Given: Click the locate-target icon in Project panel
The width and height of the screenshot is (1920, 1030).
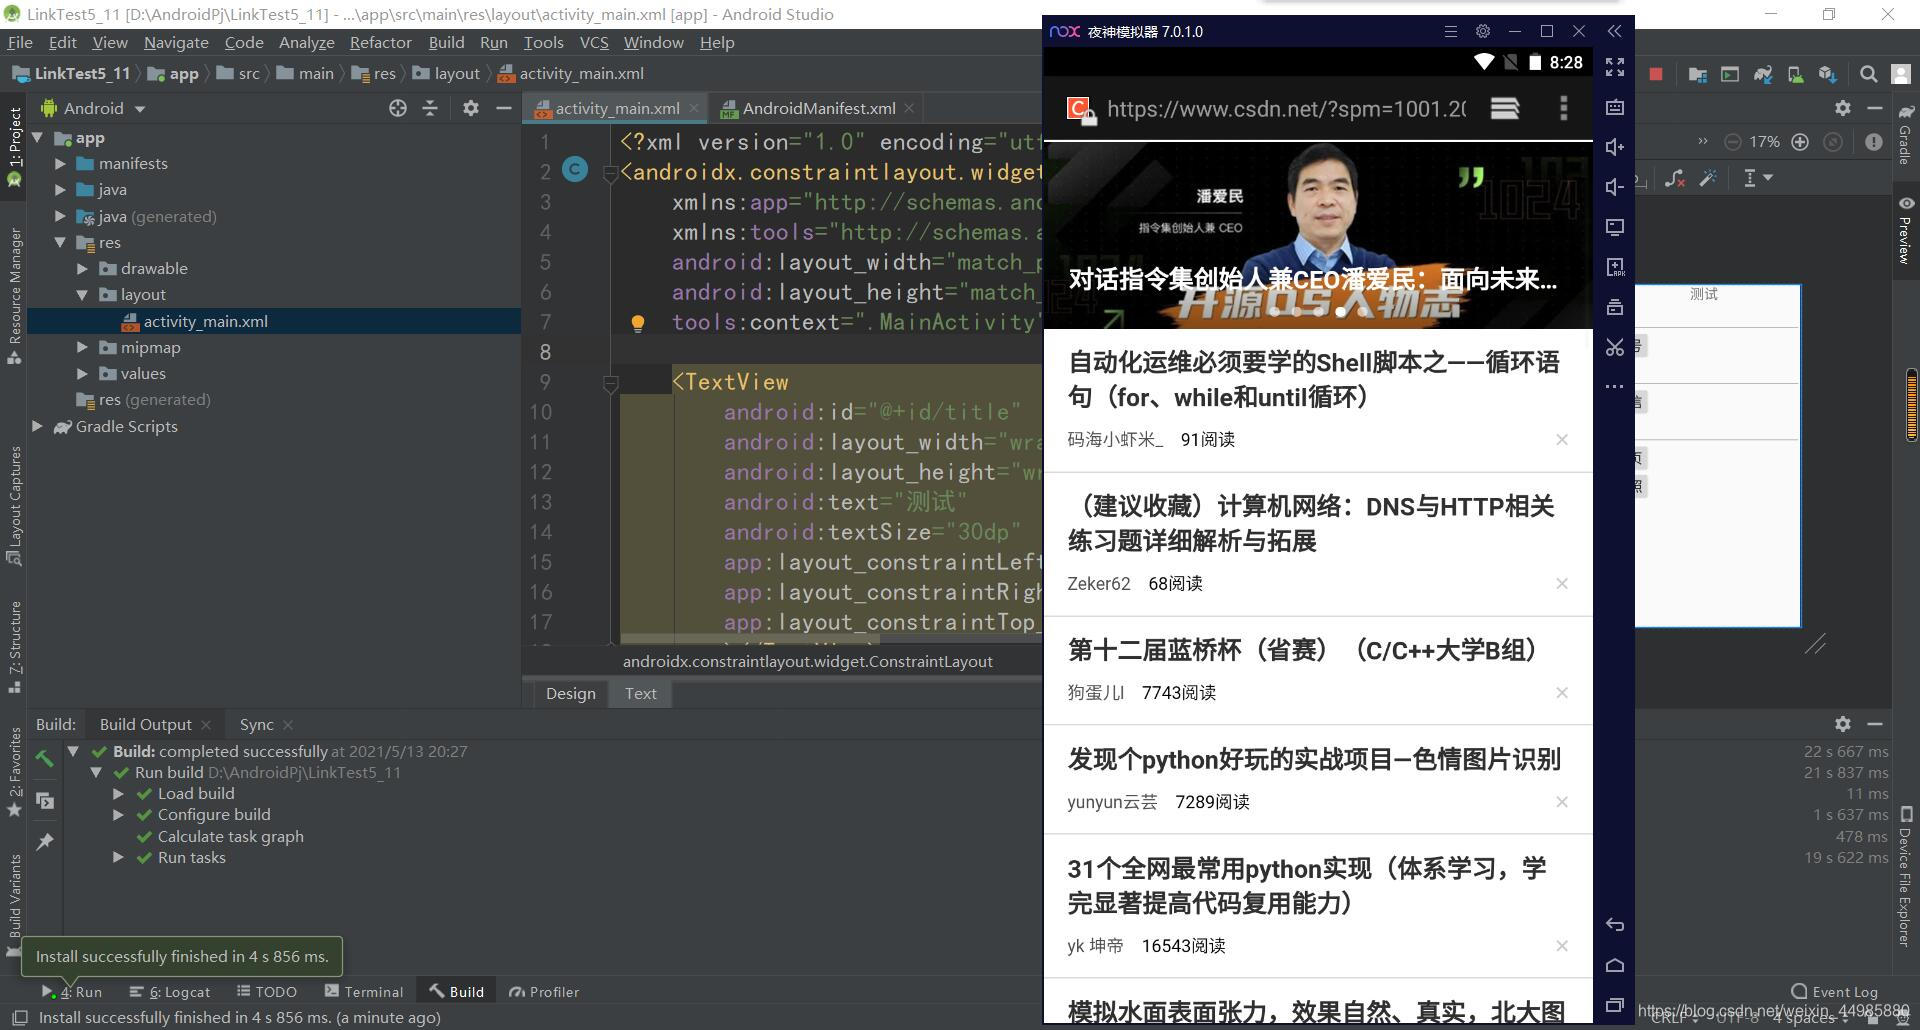Looking at the screenshot, I should [398, 108].
